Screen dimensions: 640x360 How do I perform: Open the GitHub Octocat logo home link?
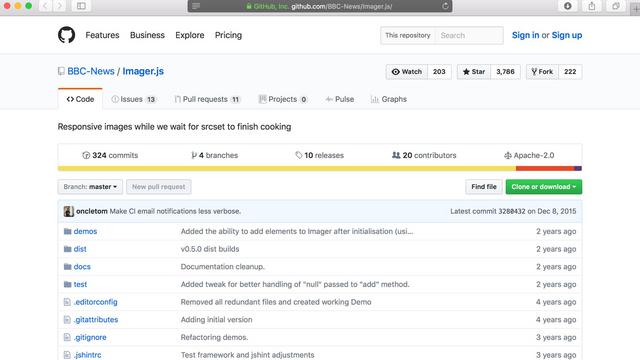pos(67,35)
